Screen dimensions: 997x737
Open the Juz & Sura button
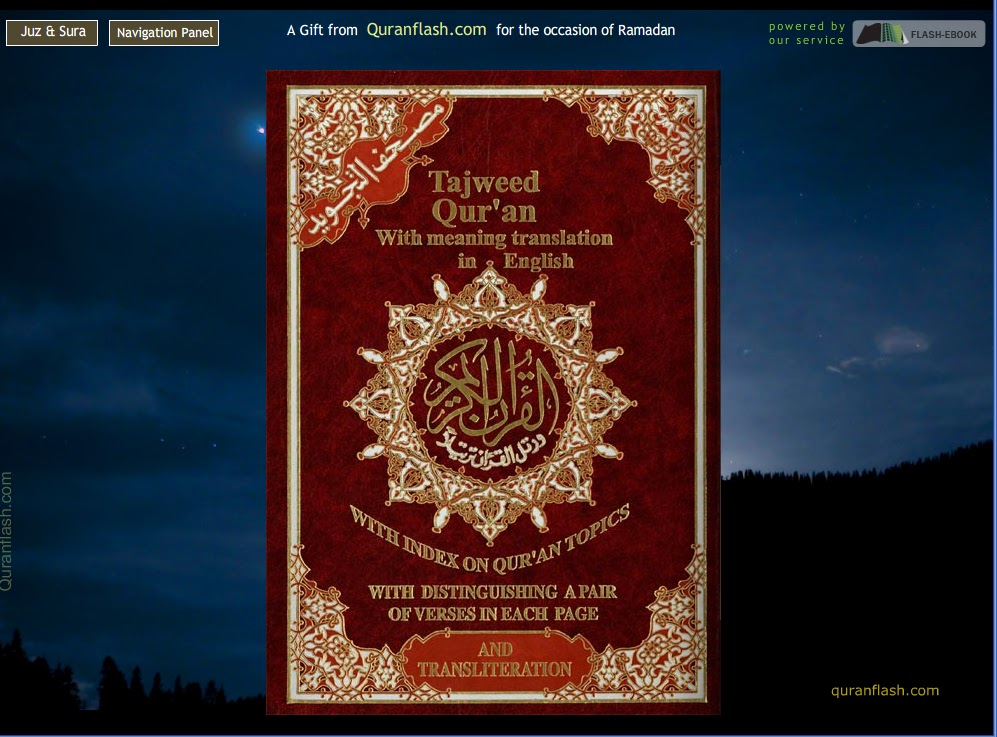click(x=52, y=32)
